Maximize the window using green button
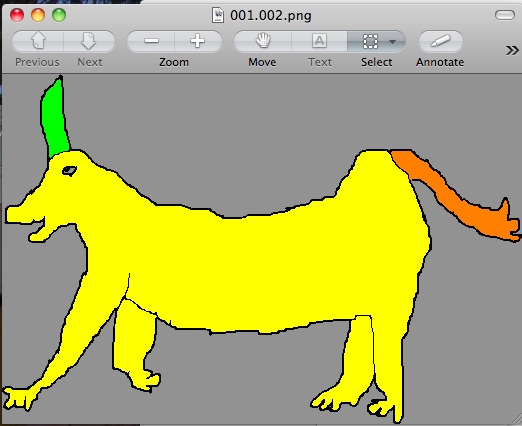 (x=59, y=15)
